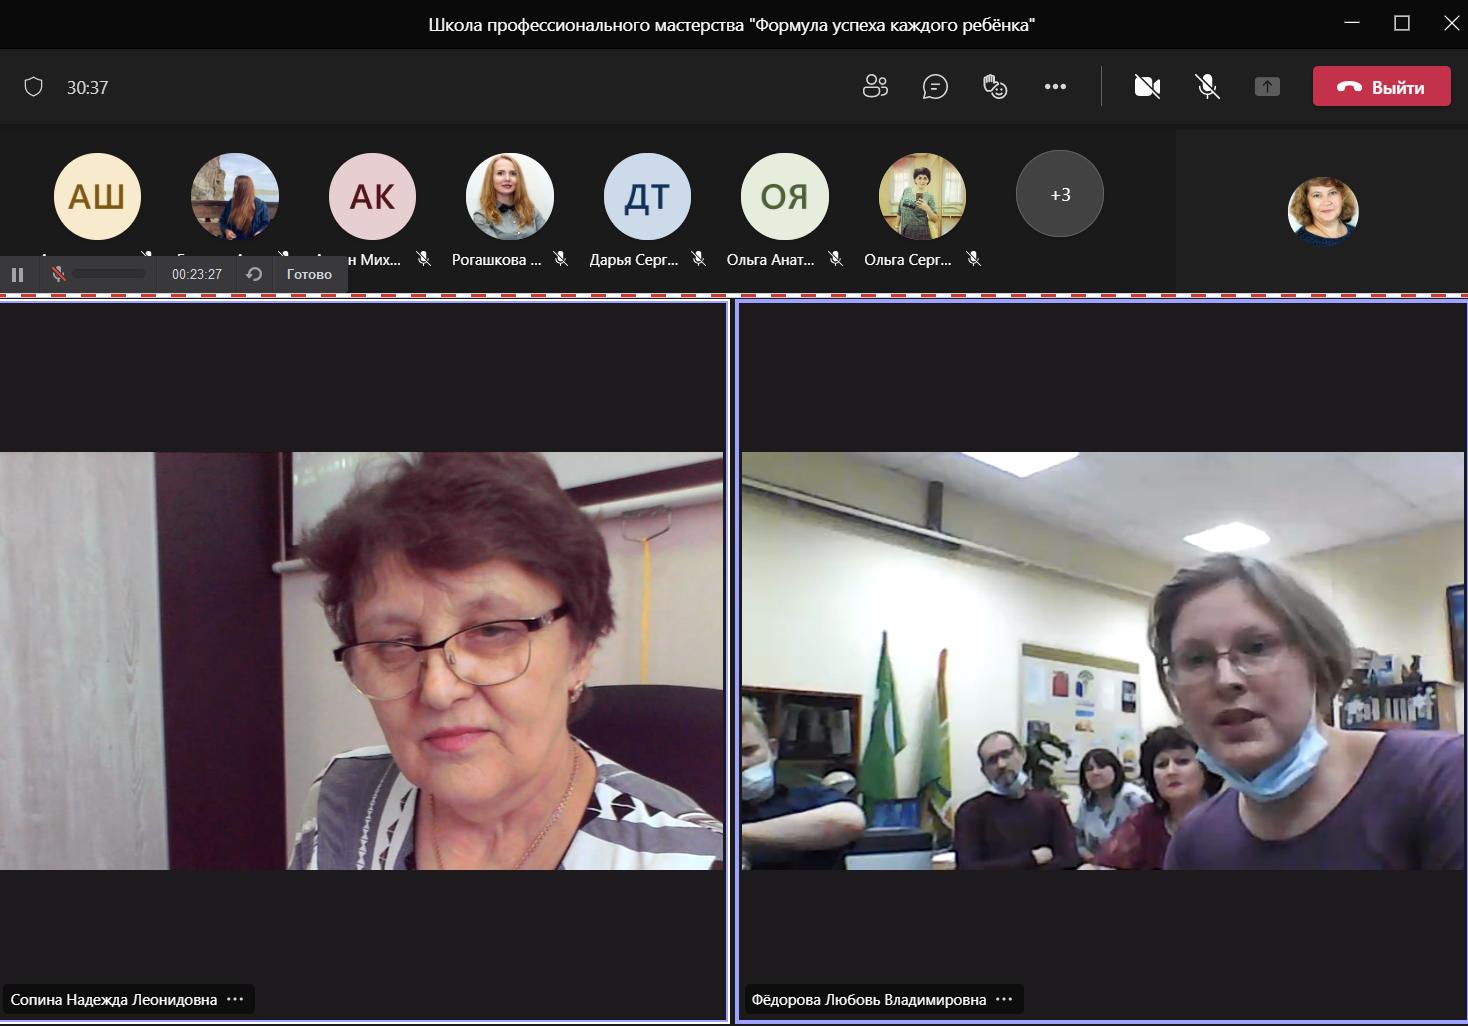1468x1026 pixels.
Task: Toggle the recorder's muted microphone icon
Action: click(59, 274)
